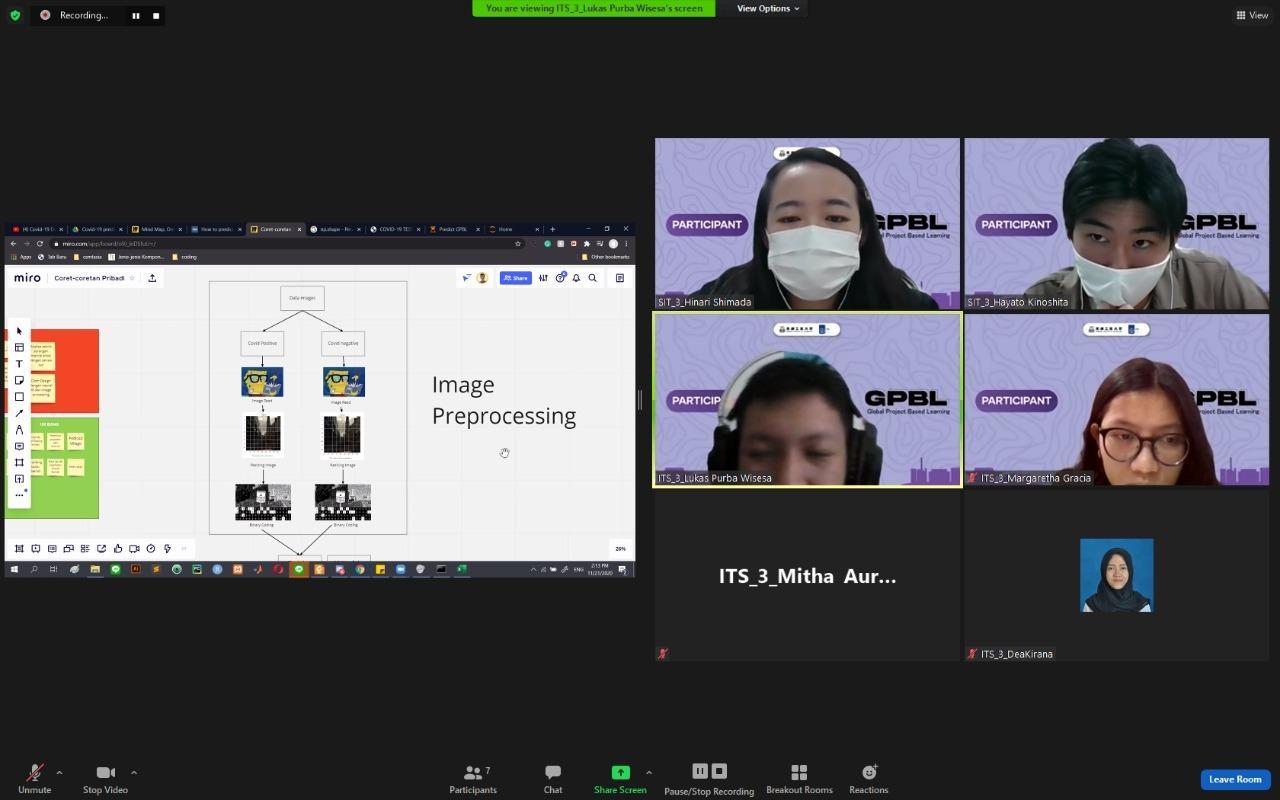
Task: Open the Participants panel
Action: pyautogui.click(x=473, y=779)
